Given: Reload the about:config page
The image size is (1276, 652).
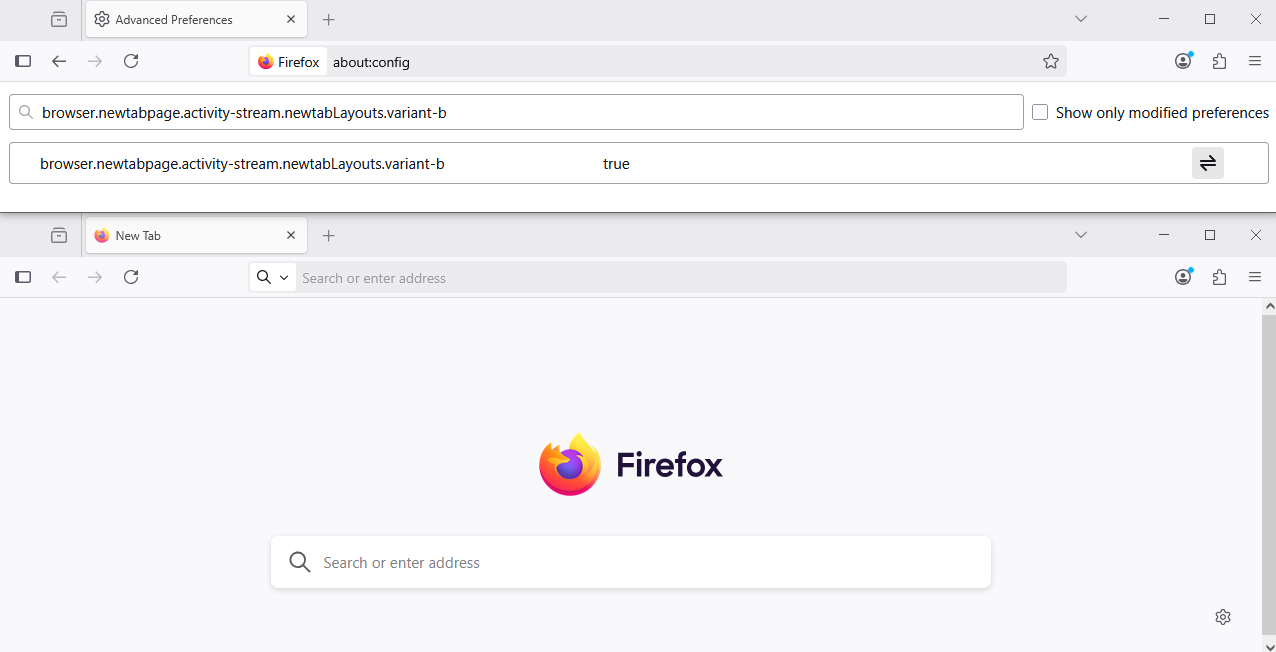Looking at the screenshot, I should click(x=131, y=61).
